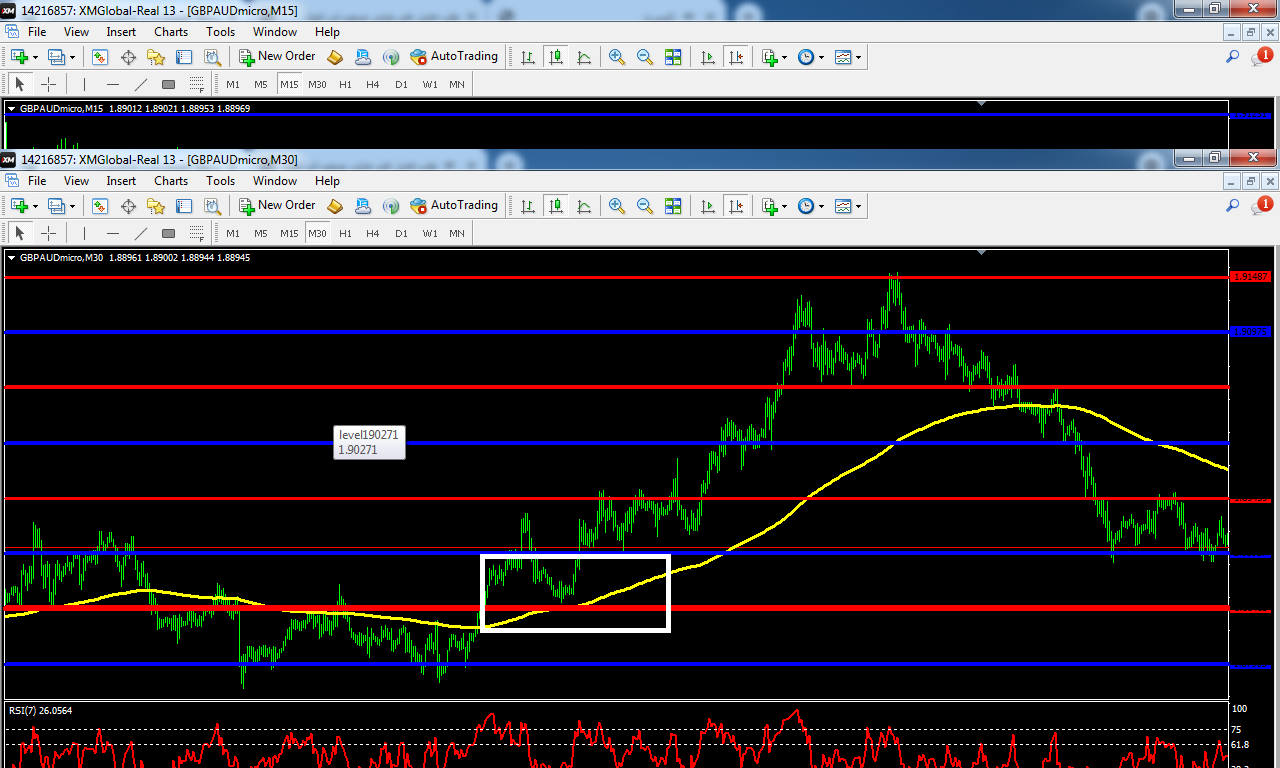The image size is (1280, 768).
Task: Switch timeframe to H4 in the M30 window
Action: click(x=373, y=233)
